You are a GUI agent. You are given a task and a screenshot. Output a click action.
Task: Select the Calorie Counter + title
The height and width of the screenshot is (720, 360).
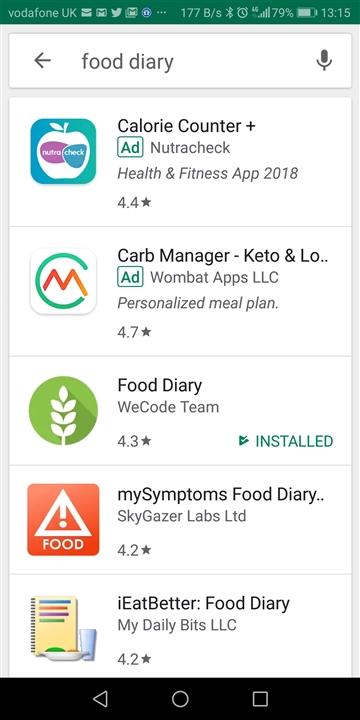pyautogui.click(x=186, y=126)
